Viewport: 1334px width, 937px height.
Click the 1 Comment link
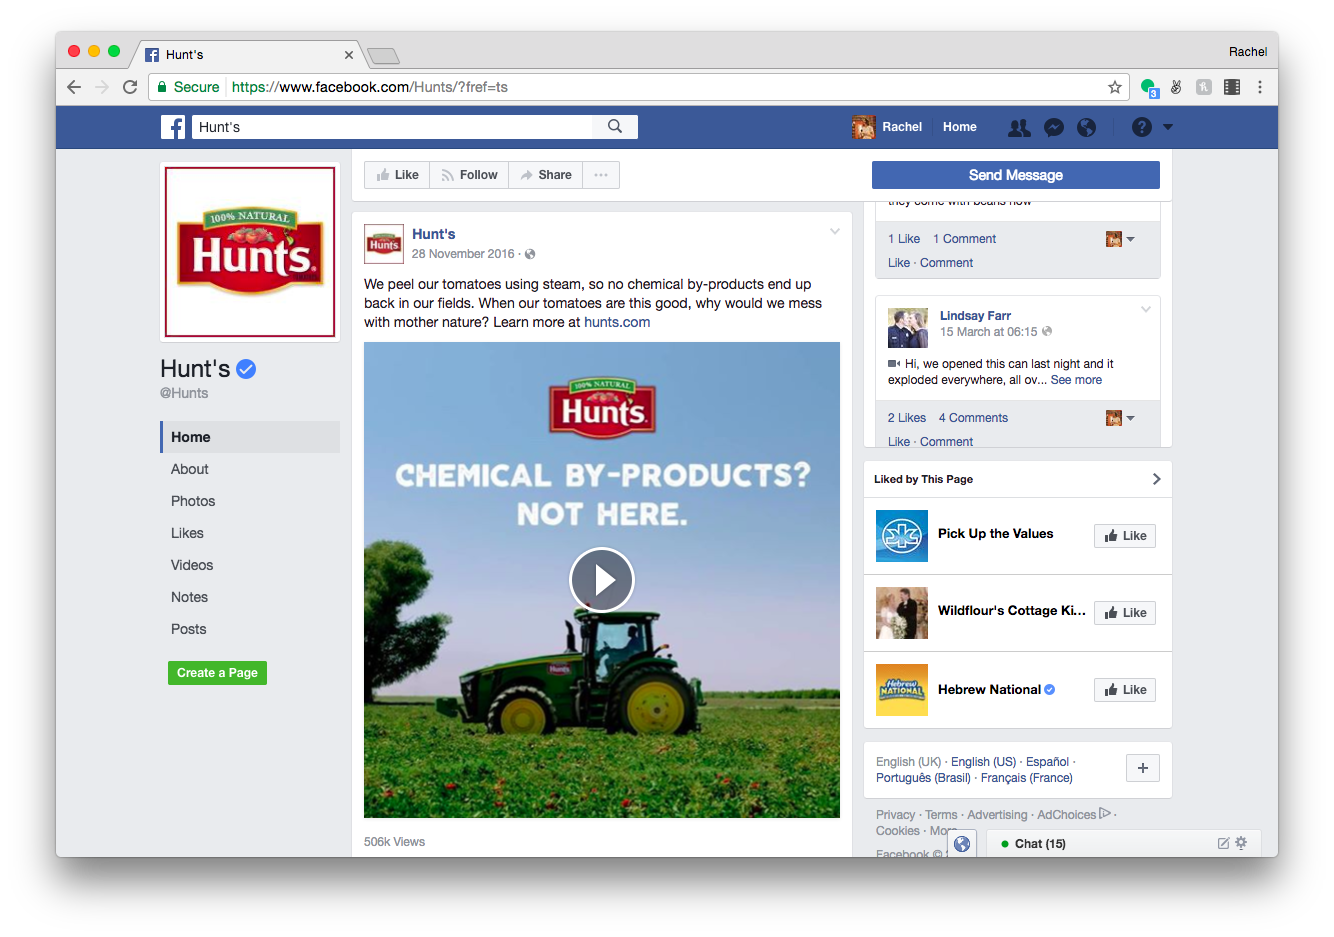[x=964, y=239]
